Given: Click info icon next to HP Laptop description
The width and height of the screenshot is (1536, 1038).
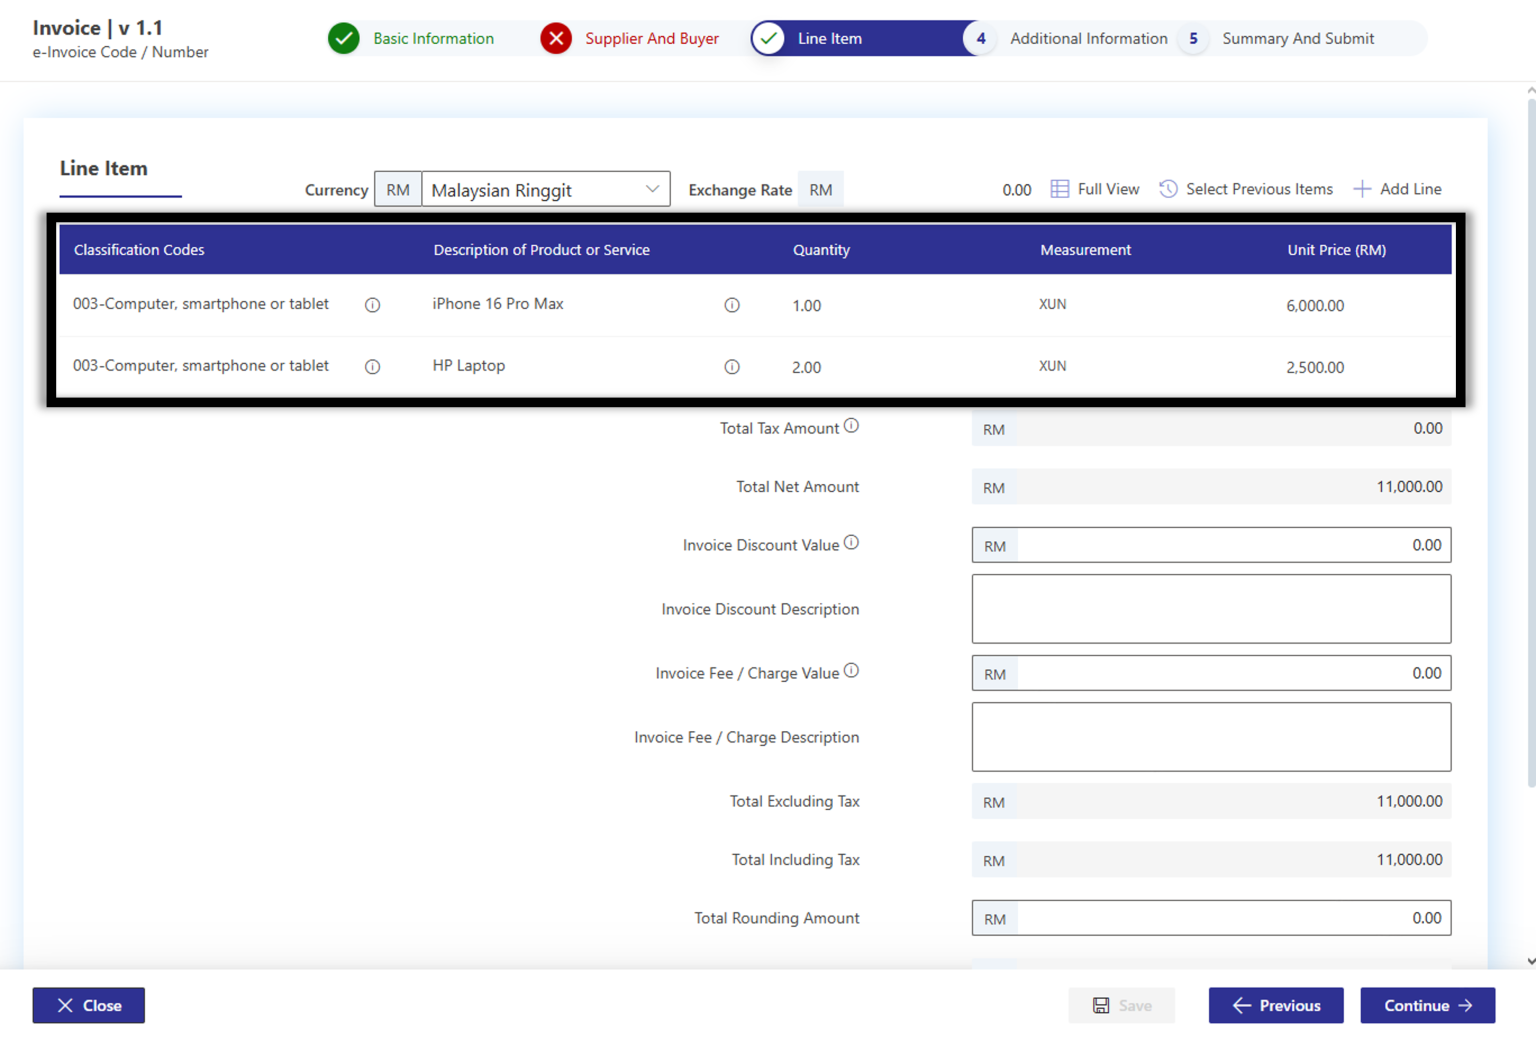Looking at the screenshot, I should (x=732, y=366).
